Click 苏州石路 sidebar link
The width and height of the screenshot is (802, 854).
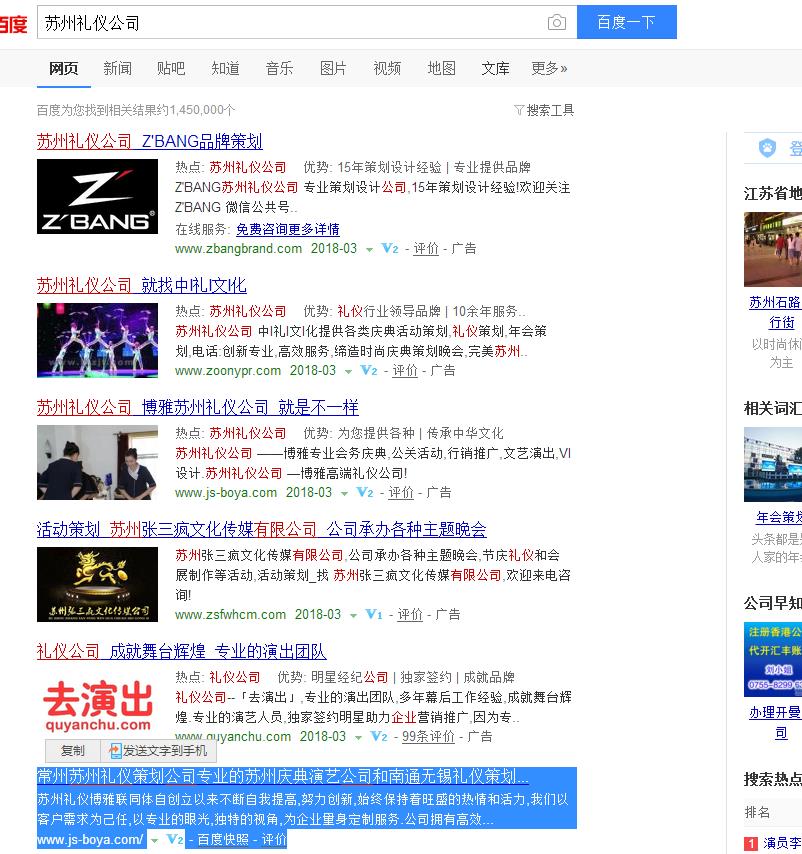click(x=775, y=303)
